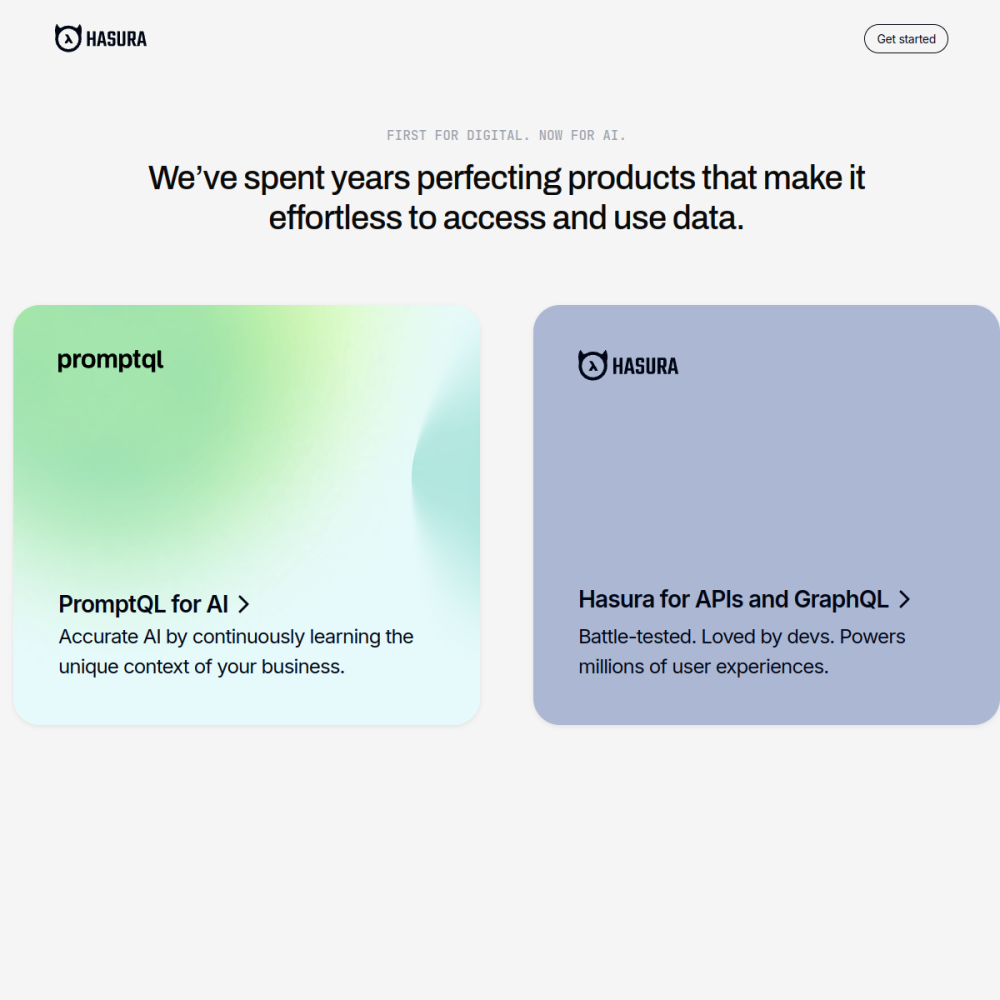Click the 'FIRST FOR DIGITAL. NOW FOR AI.' tagline
The image size is (1000, 1000).
tap(506, 135)
